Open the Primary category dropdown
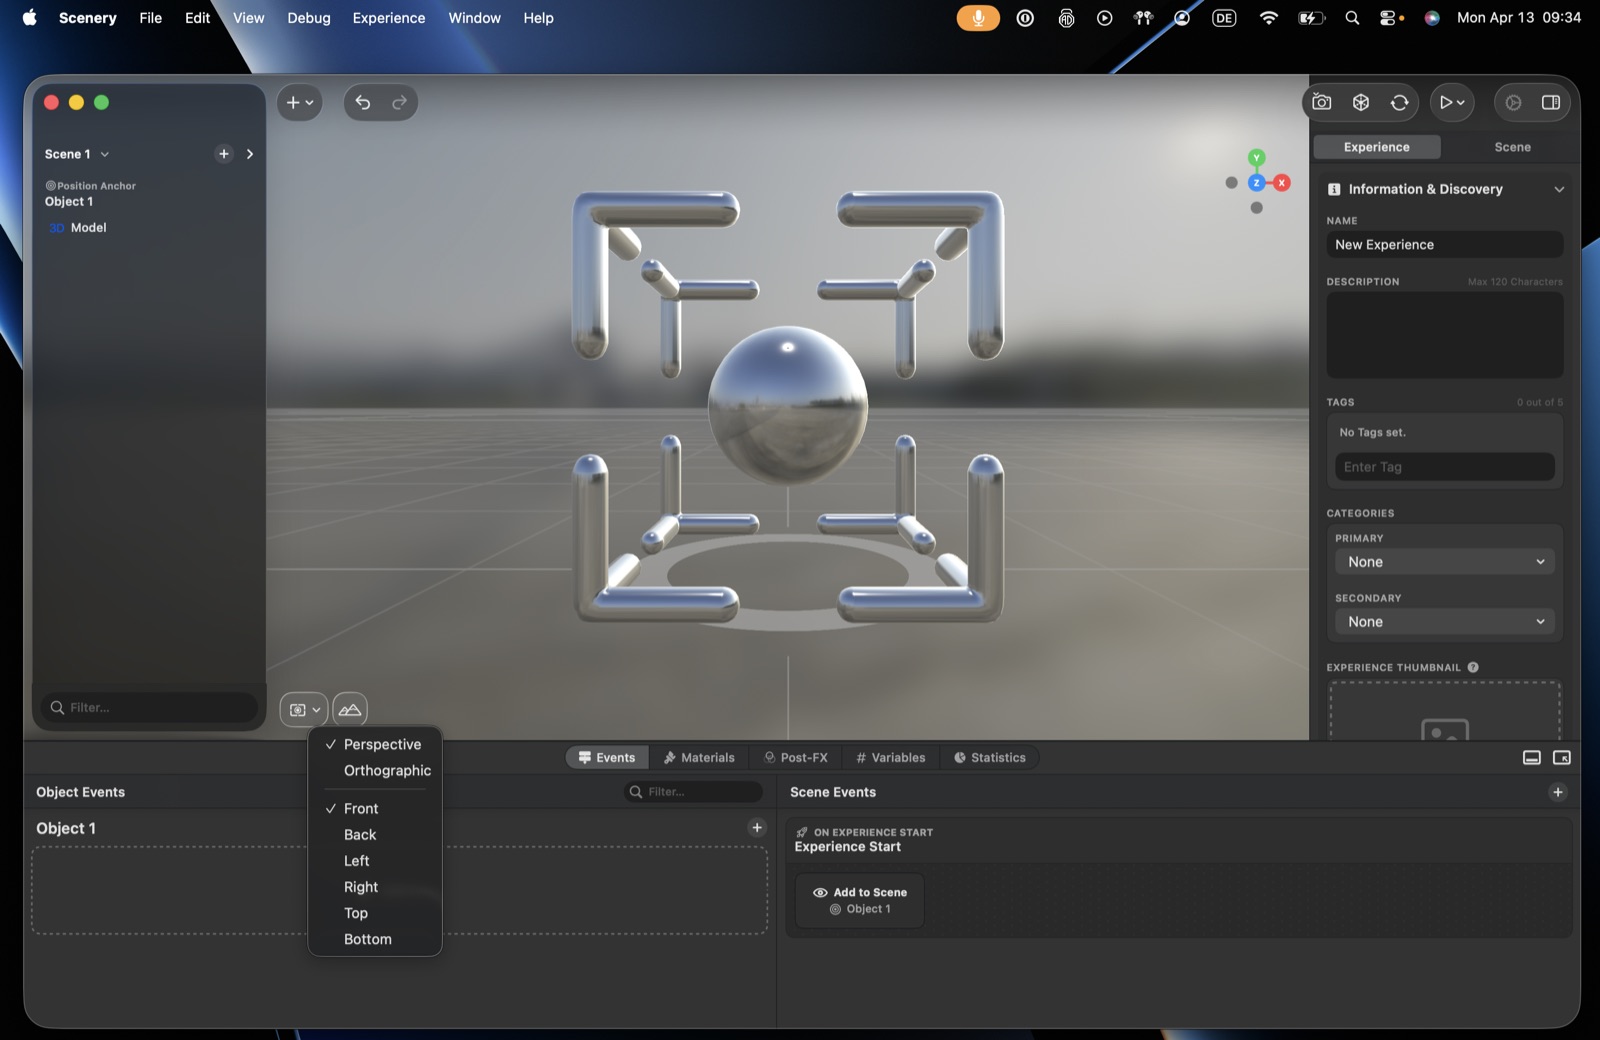 click(1445, 562)
